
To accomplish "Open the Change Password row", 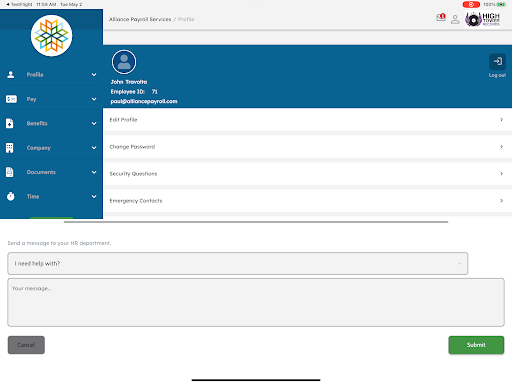I will (x=307, y=147).
